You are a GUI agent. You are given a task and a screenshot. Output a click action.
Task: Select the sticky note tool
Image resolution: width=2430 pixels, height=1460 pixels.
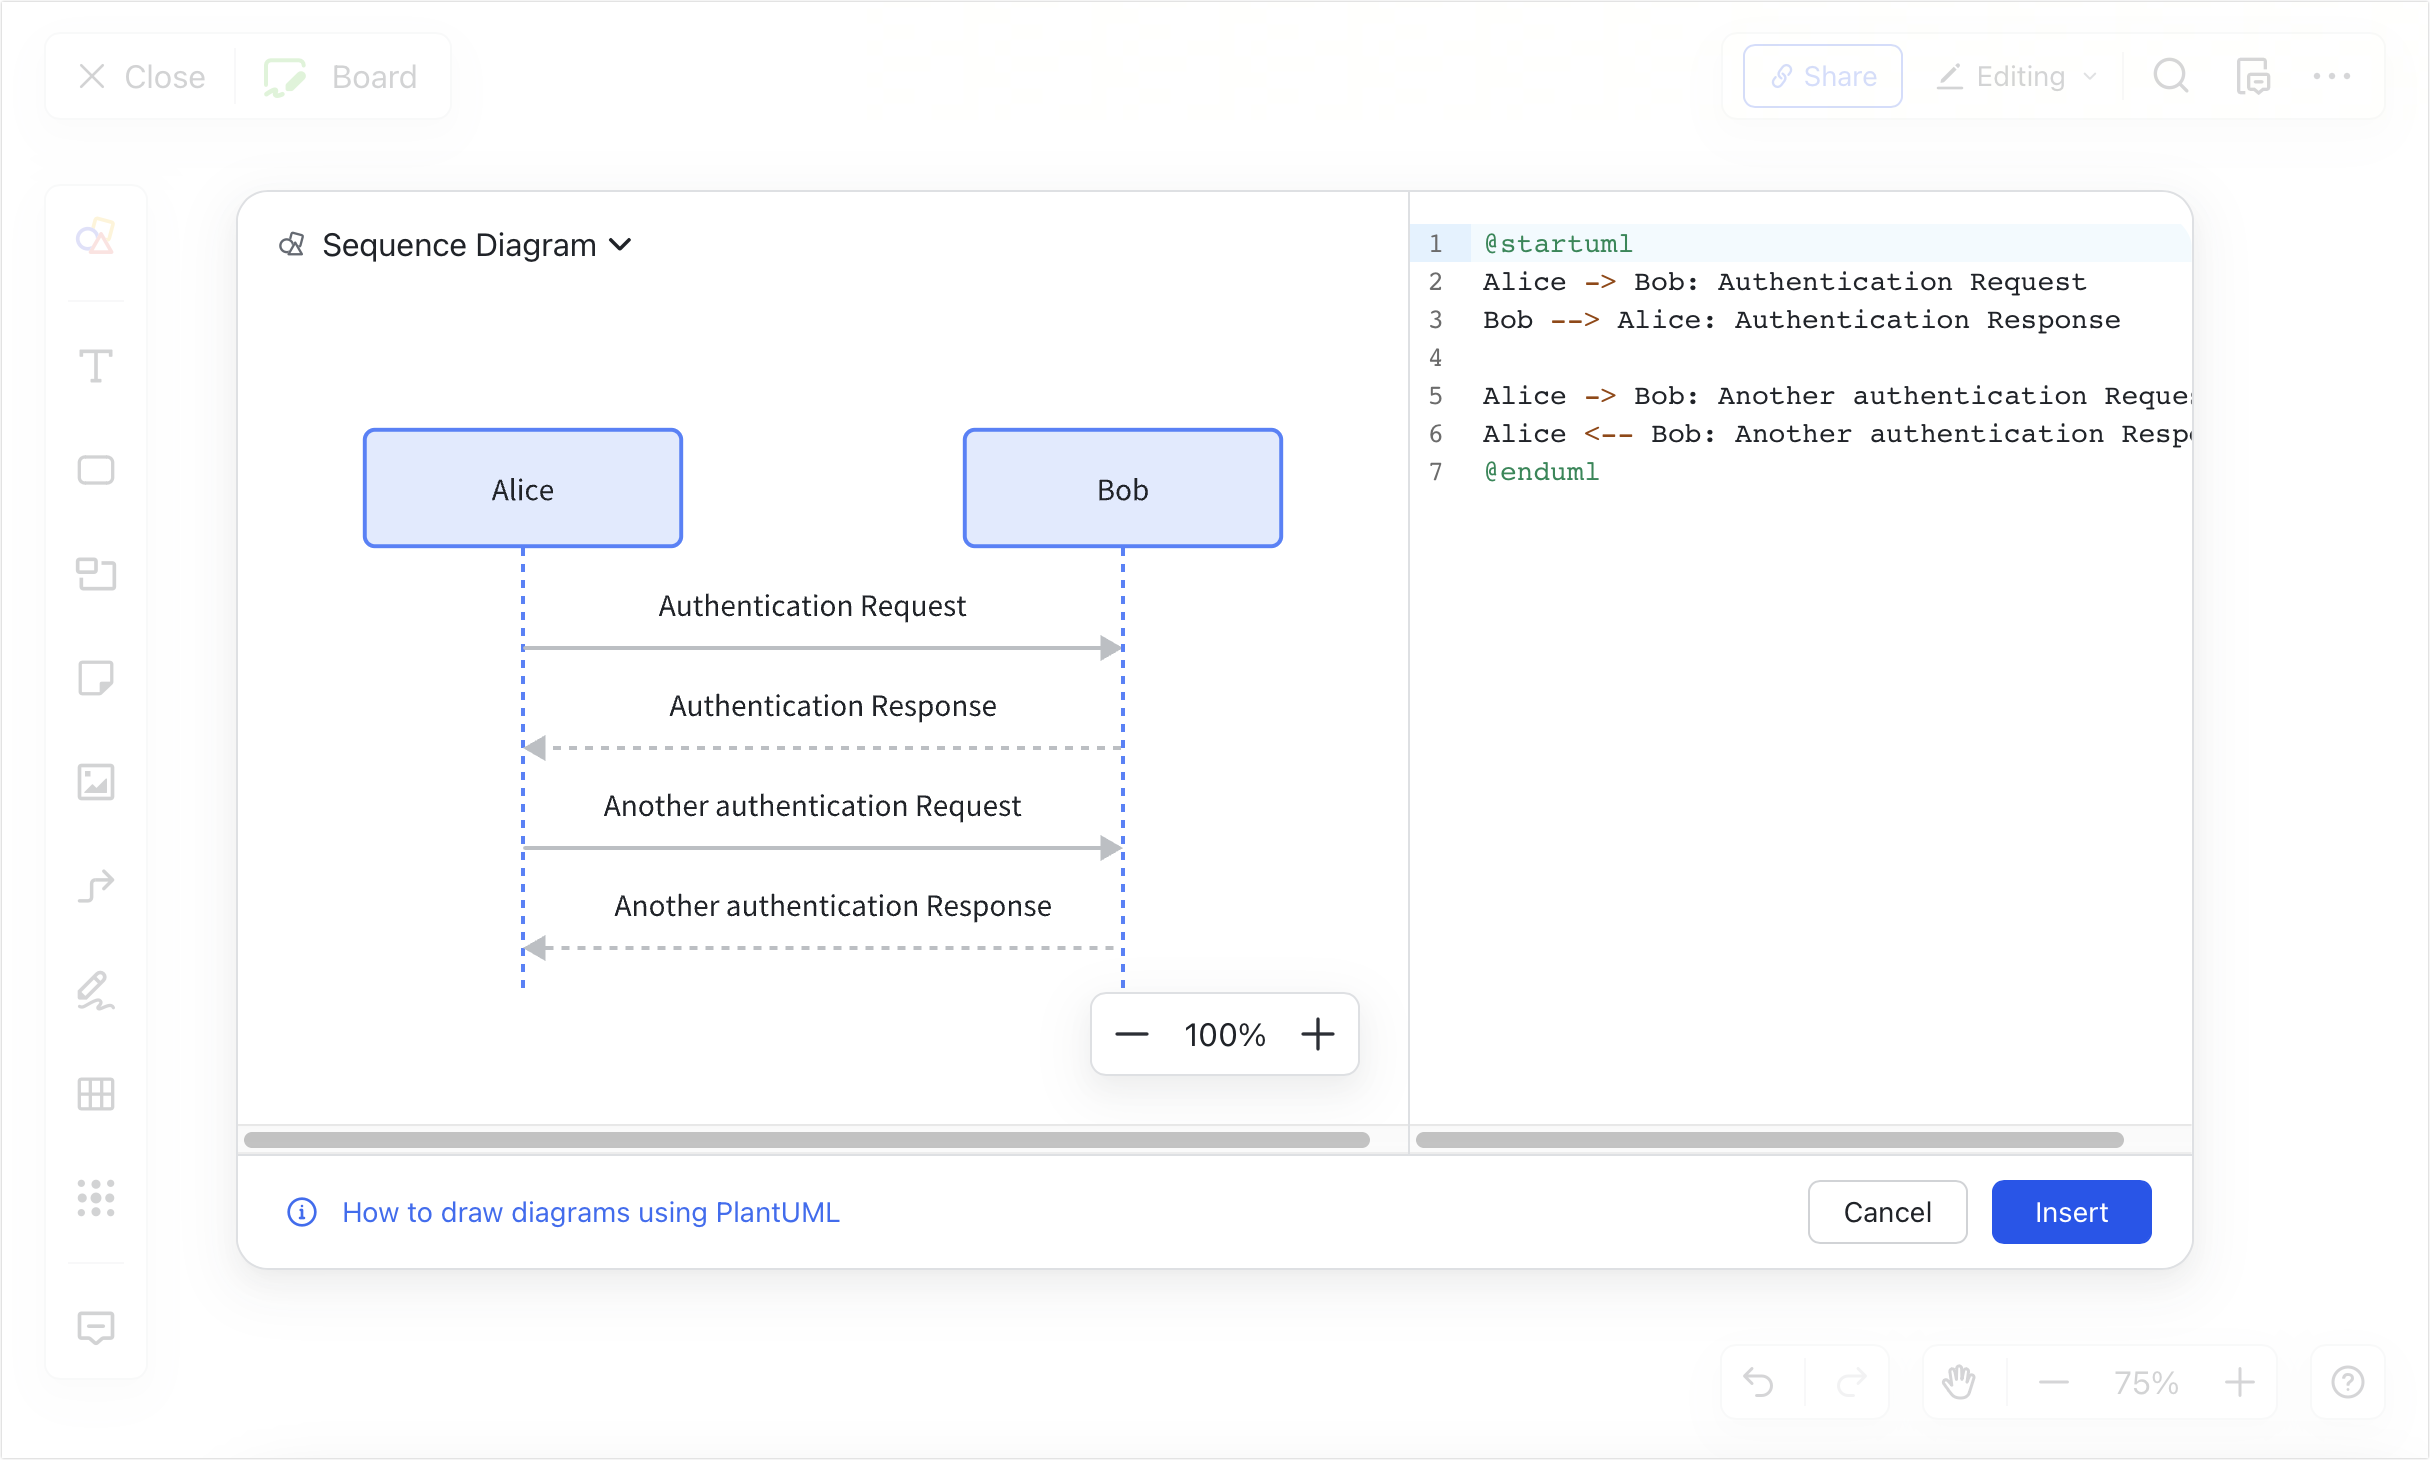point(96,678)
